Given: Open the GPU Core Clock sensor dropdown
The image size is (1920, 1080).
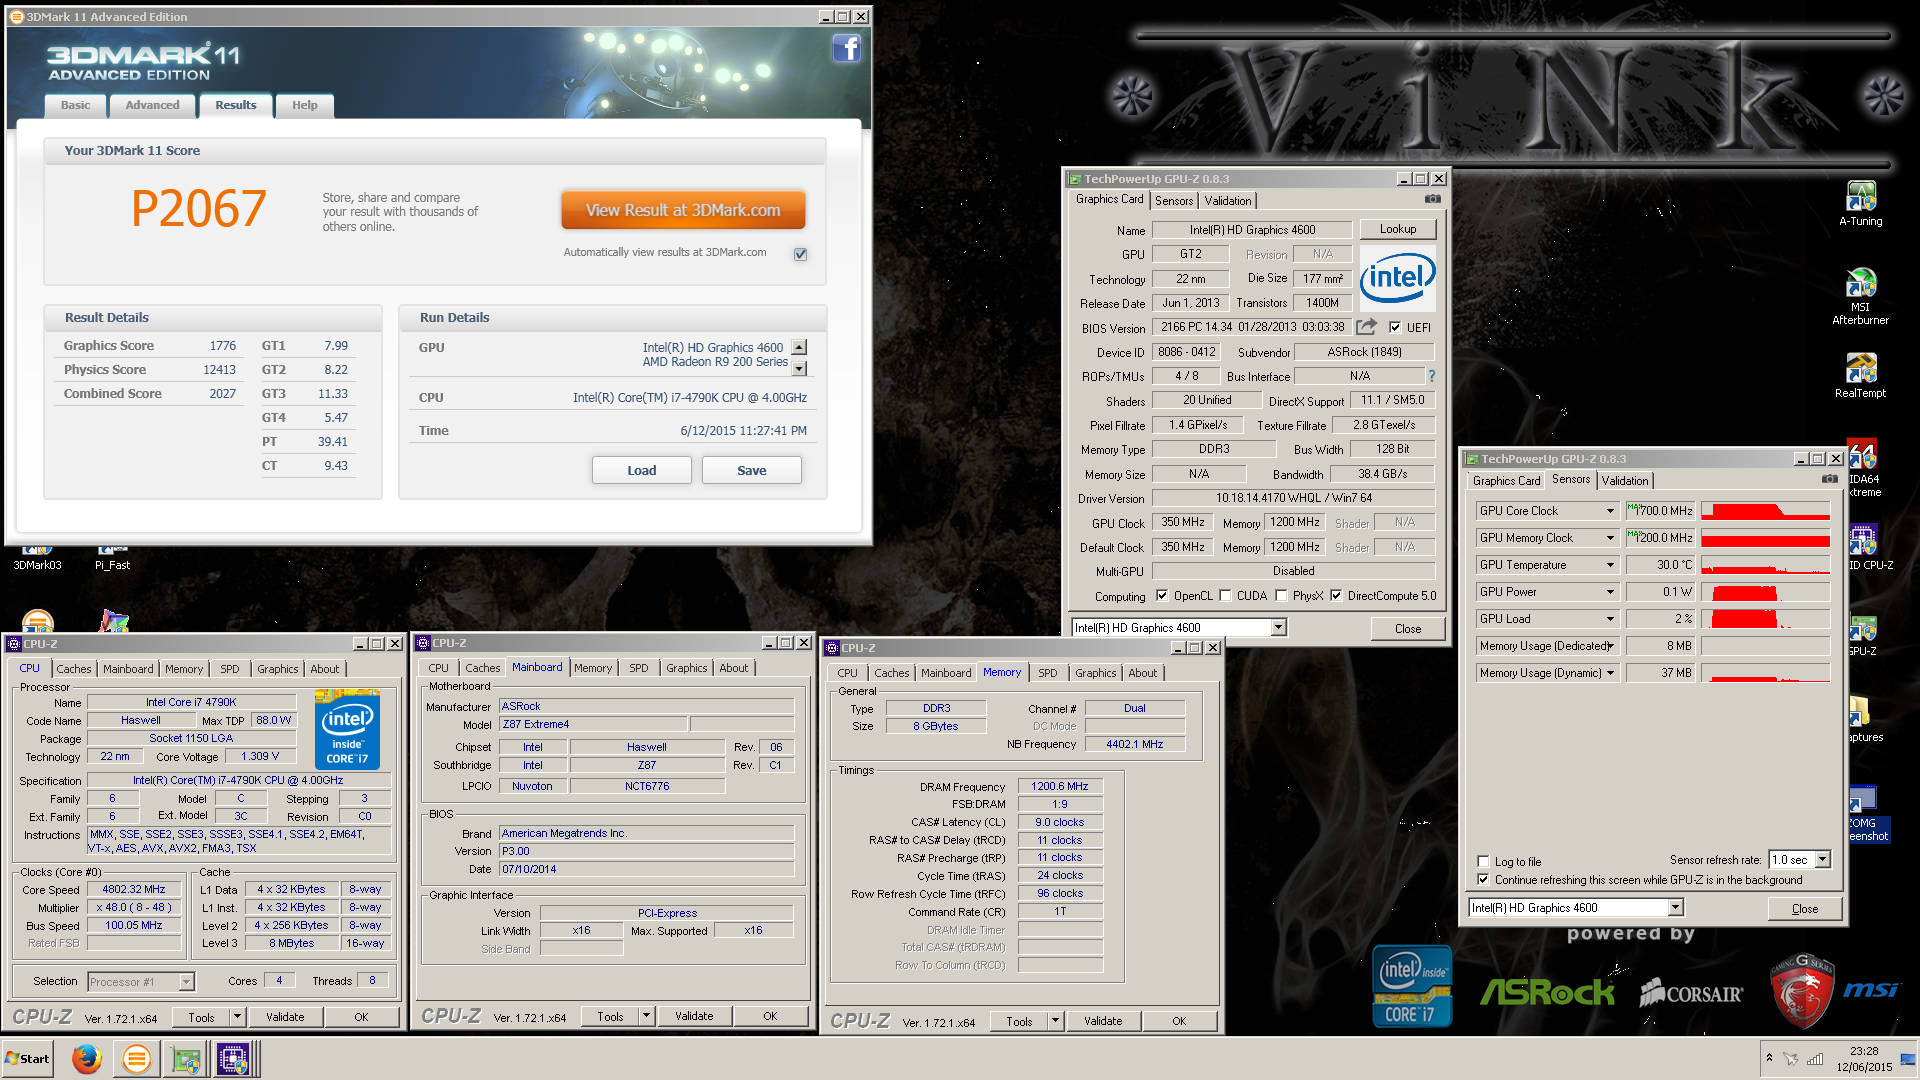Looking at the screenshot, I should pyautogui.click(x=1609, y=511).
